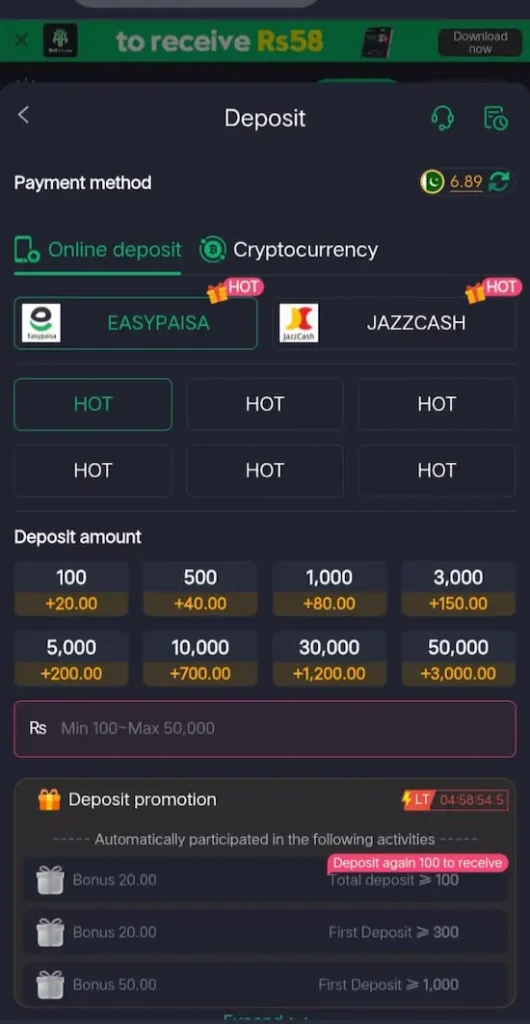Tap the Download now button
The width and height of the screenshot is (530, 1024).
pos(480,42)
